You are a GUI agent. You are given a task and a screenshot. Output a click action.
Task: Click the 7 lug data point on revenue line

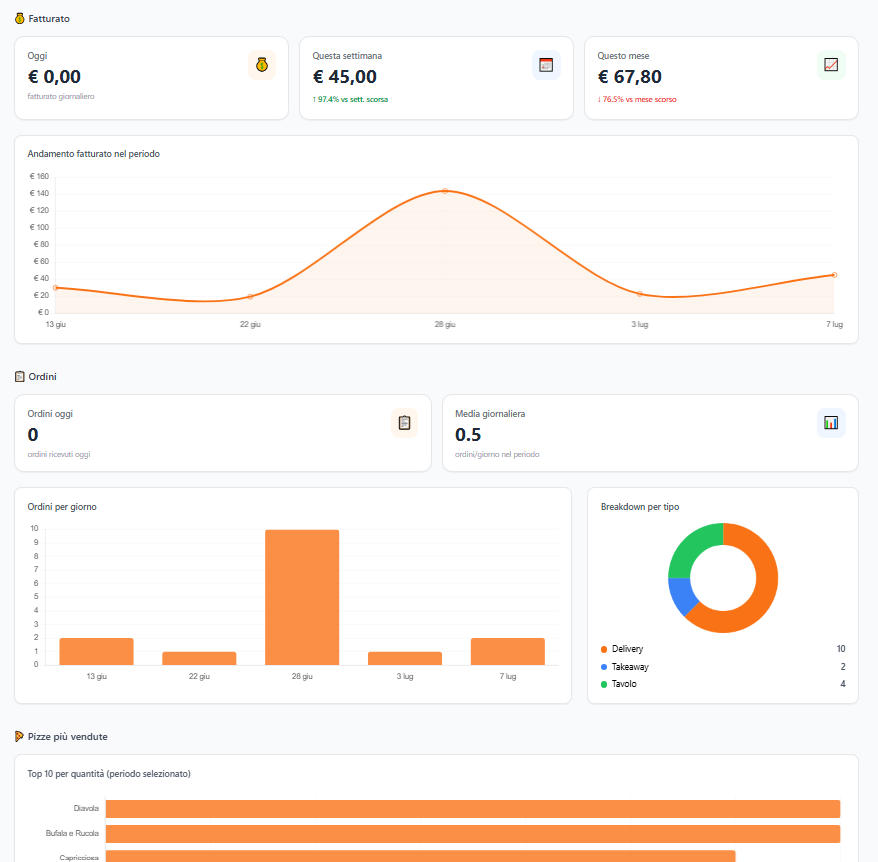(x=834, y=275)
